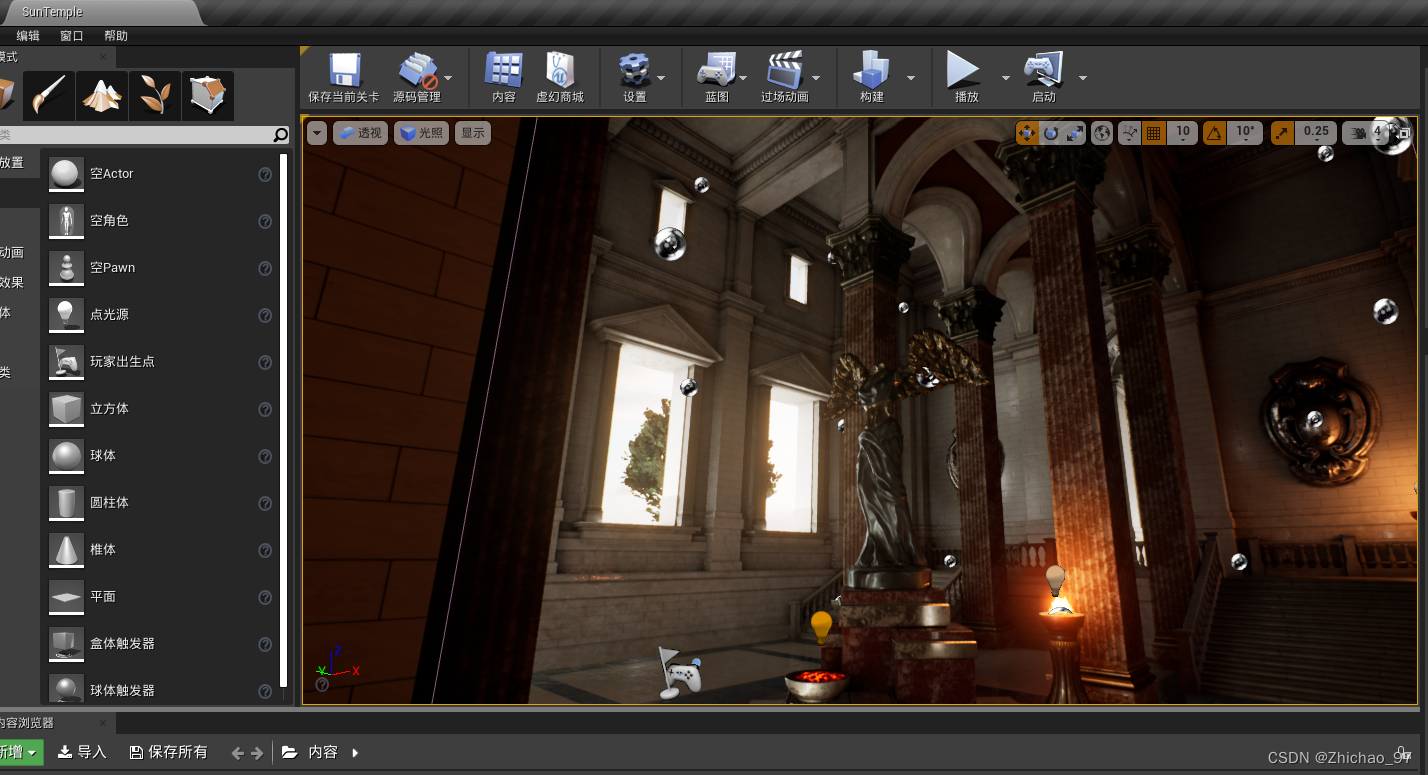Select the Foliage mode leaf icon
The width and height of the screenshot is (1428, 775).
pyautogui.click(x=155, y=95)
